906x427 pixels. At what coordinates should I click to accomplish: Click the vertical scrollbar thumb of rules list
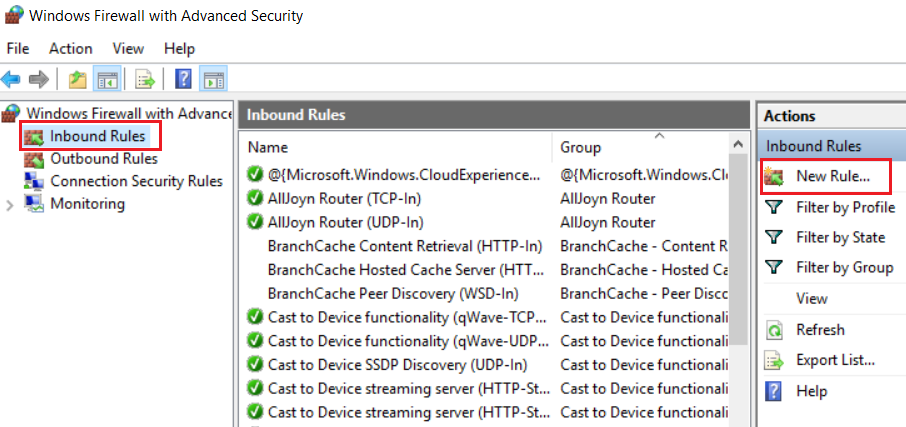[737, 248]
